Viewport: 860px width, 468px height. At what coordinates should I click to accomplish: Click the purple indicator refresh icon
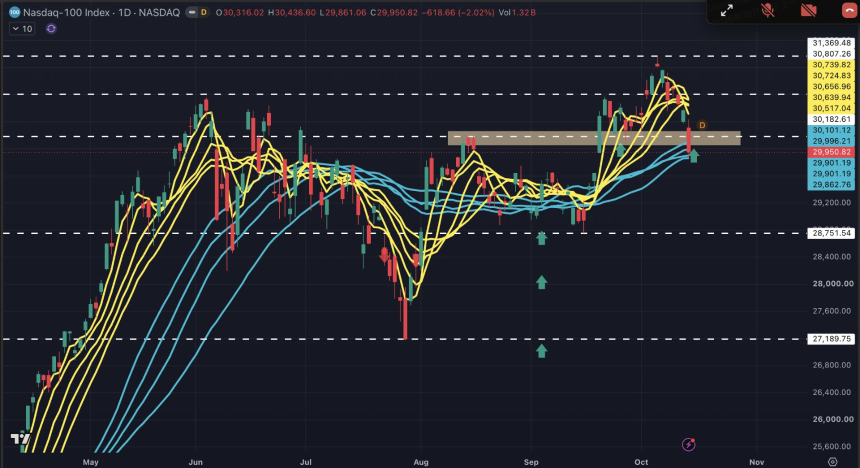(x=51, y=29)
